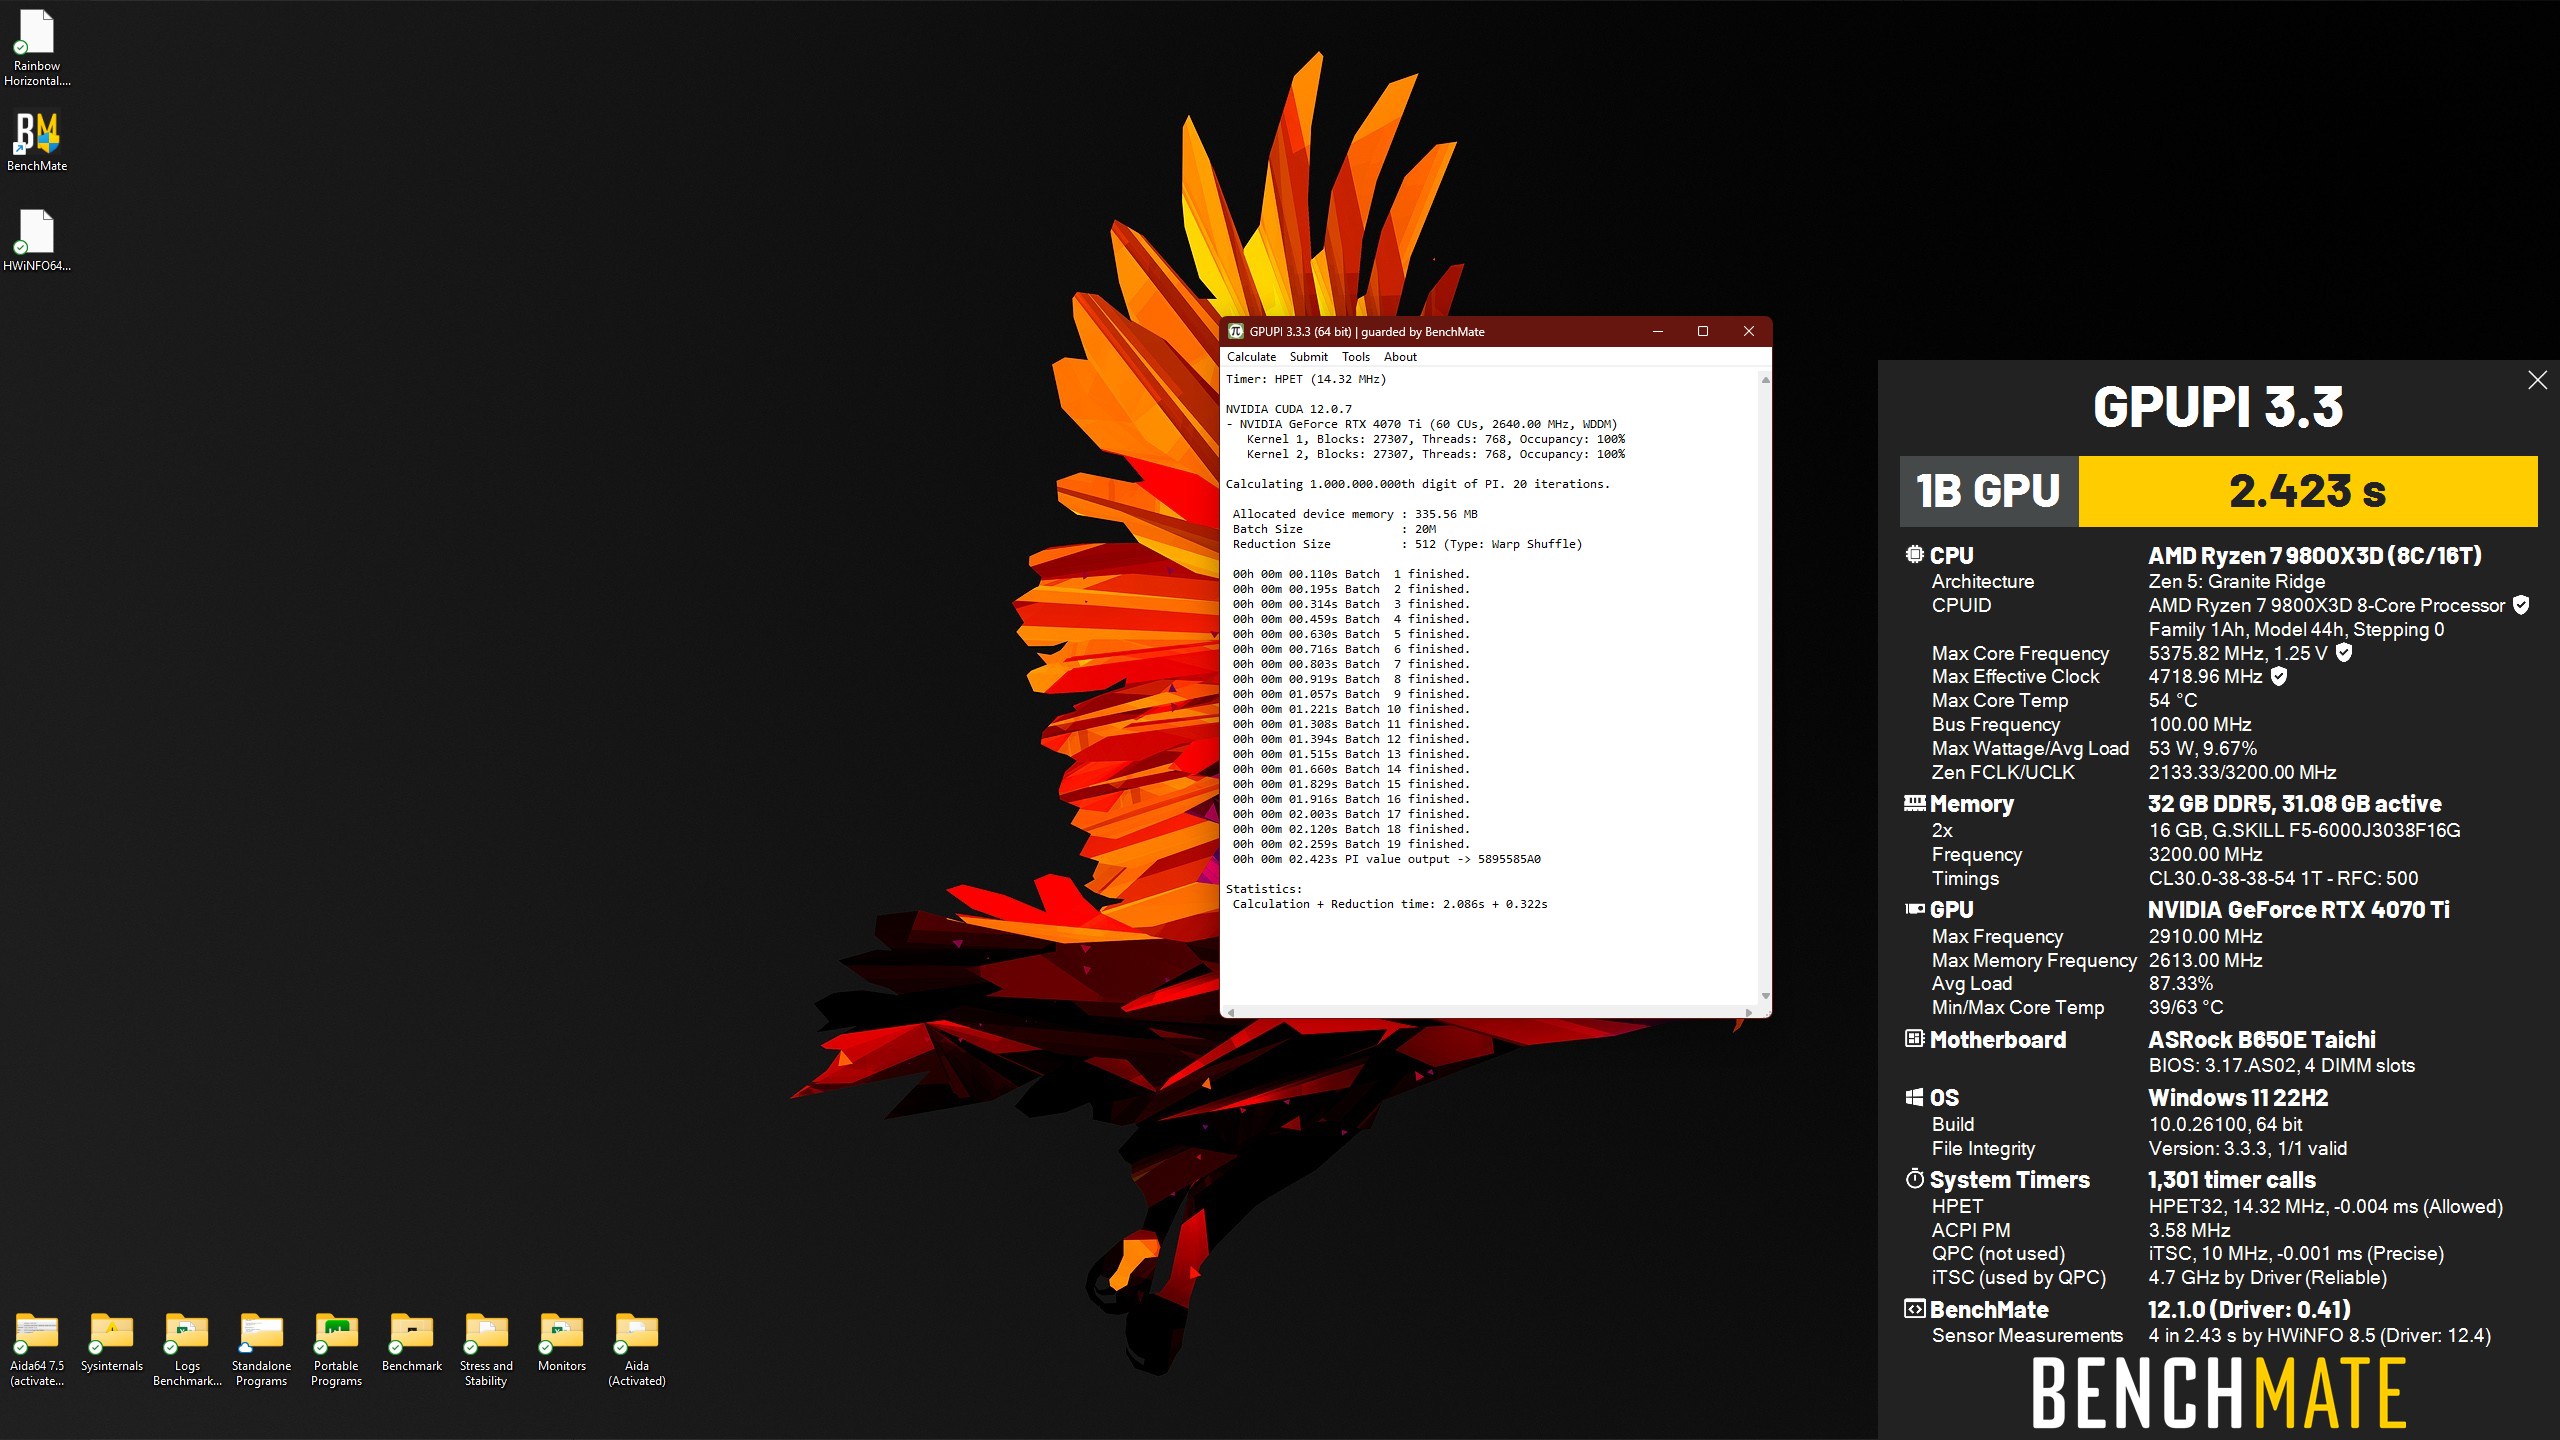Screen dimensions: 2560x1440
Task: Click the GPUPI vertical scrollbar down arrow
Action: (x=1765, y=996)
